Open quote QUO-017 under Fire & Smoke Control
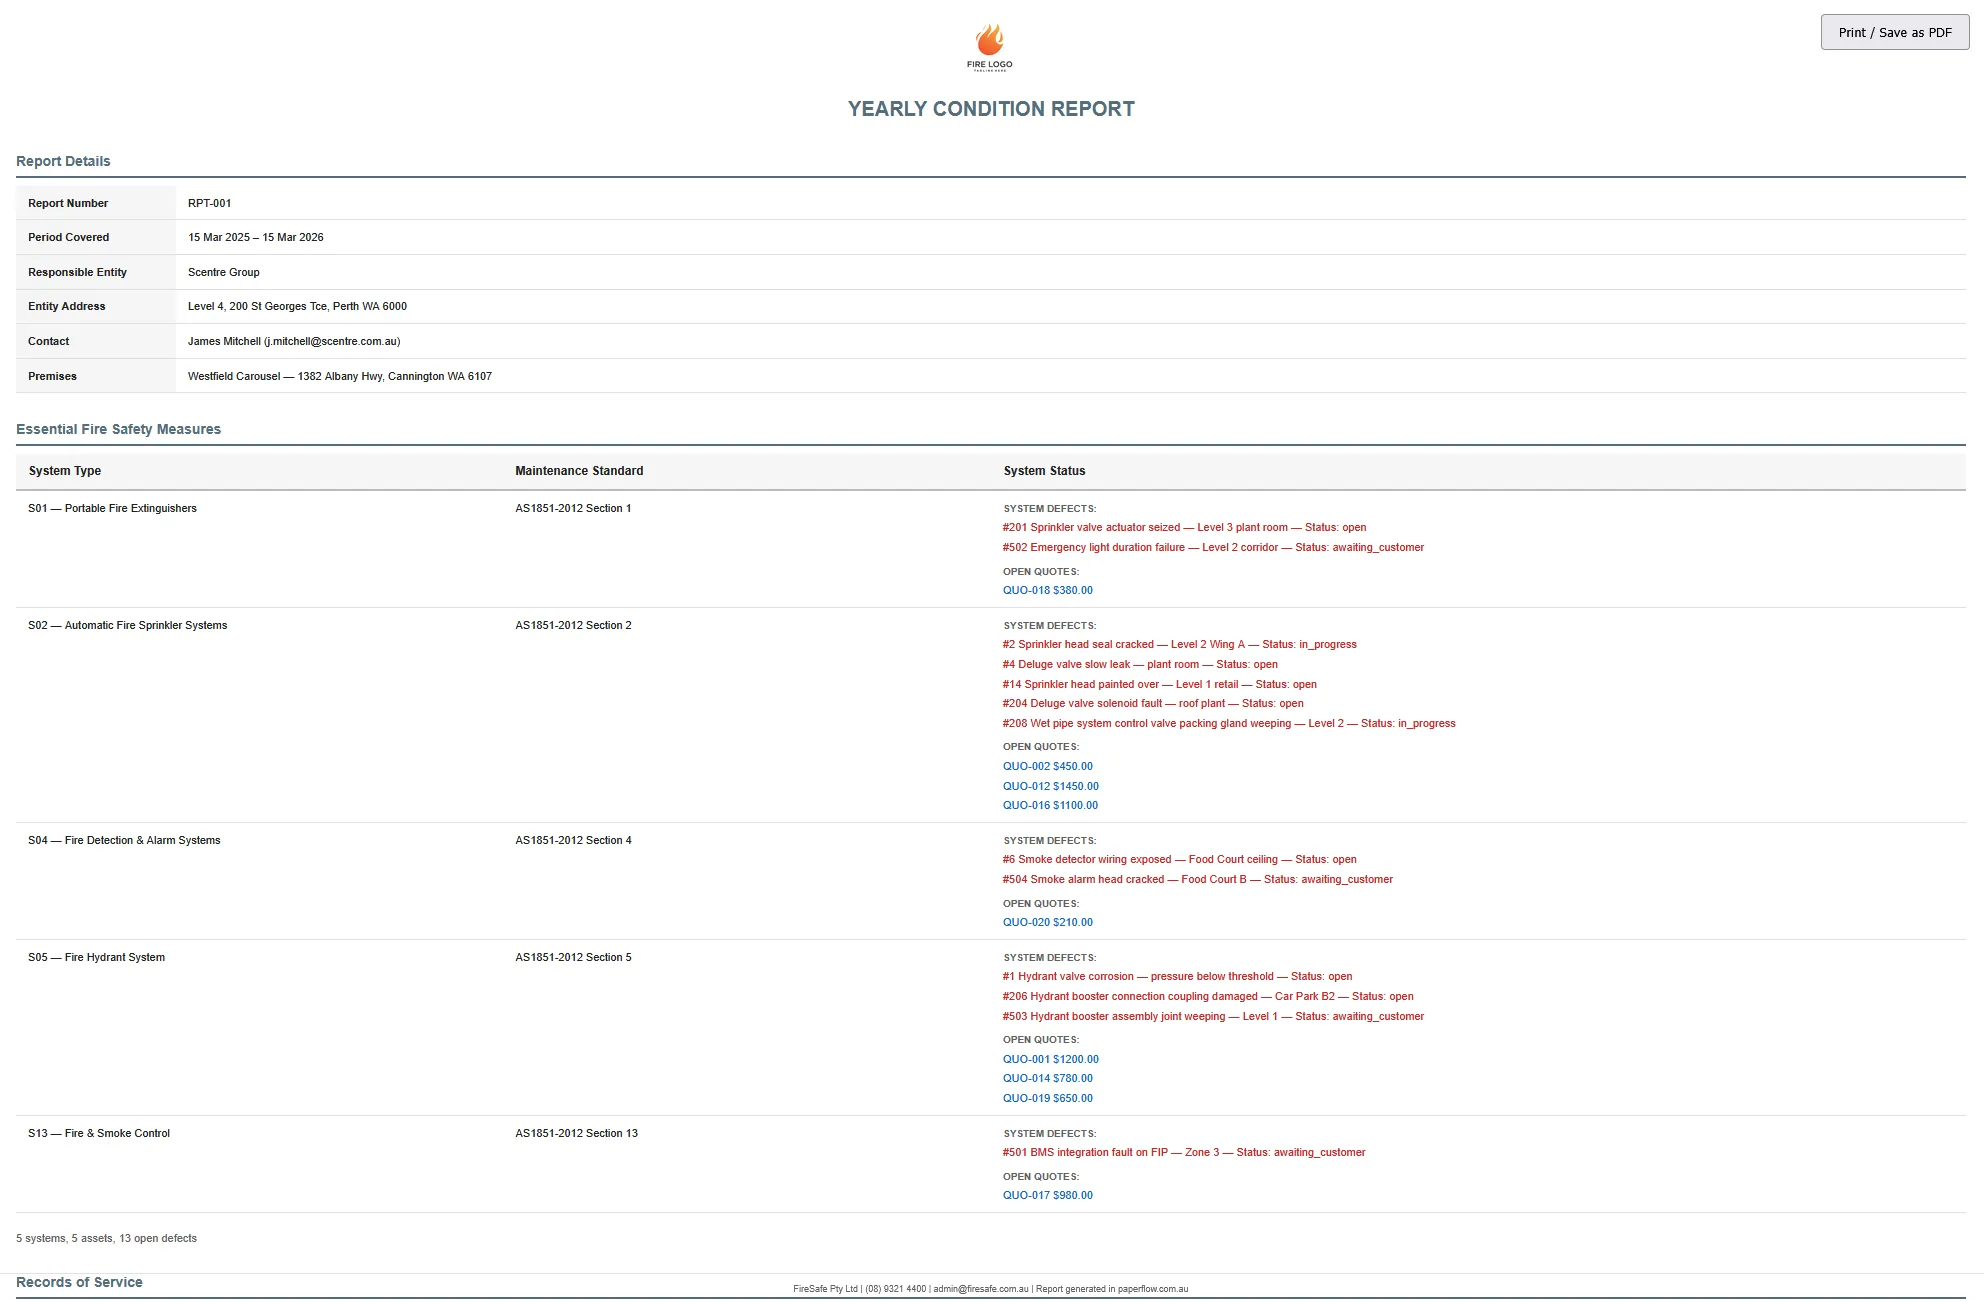 (1047, 1194)
